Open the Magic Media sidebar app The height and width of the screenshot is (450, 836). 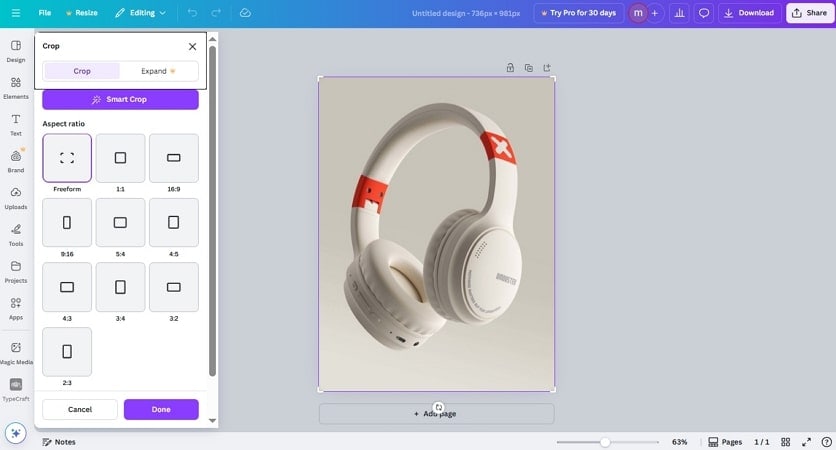coord(16,353)
